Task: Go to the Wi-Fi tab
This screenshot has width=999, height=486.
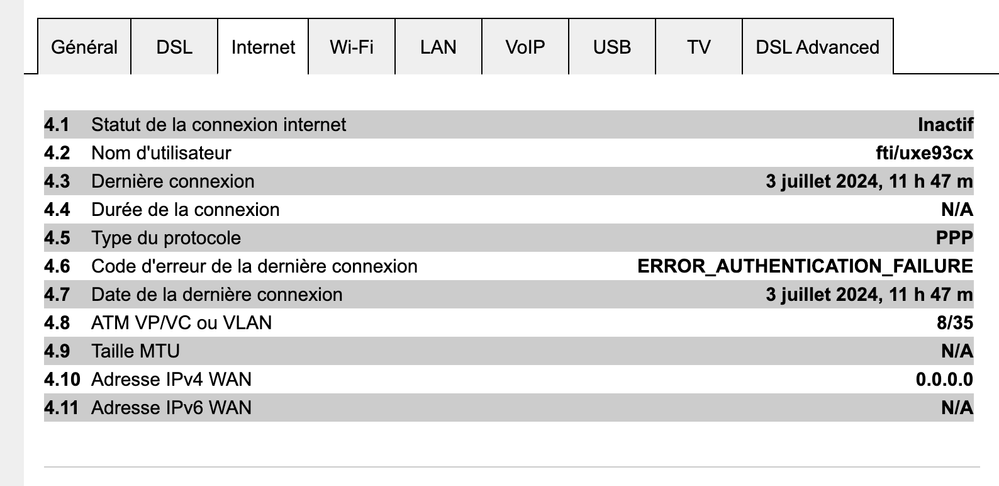Action: [x=351, y=47]
